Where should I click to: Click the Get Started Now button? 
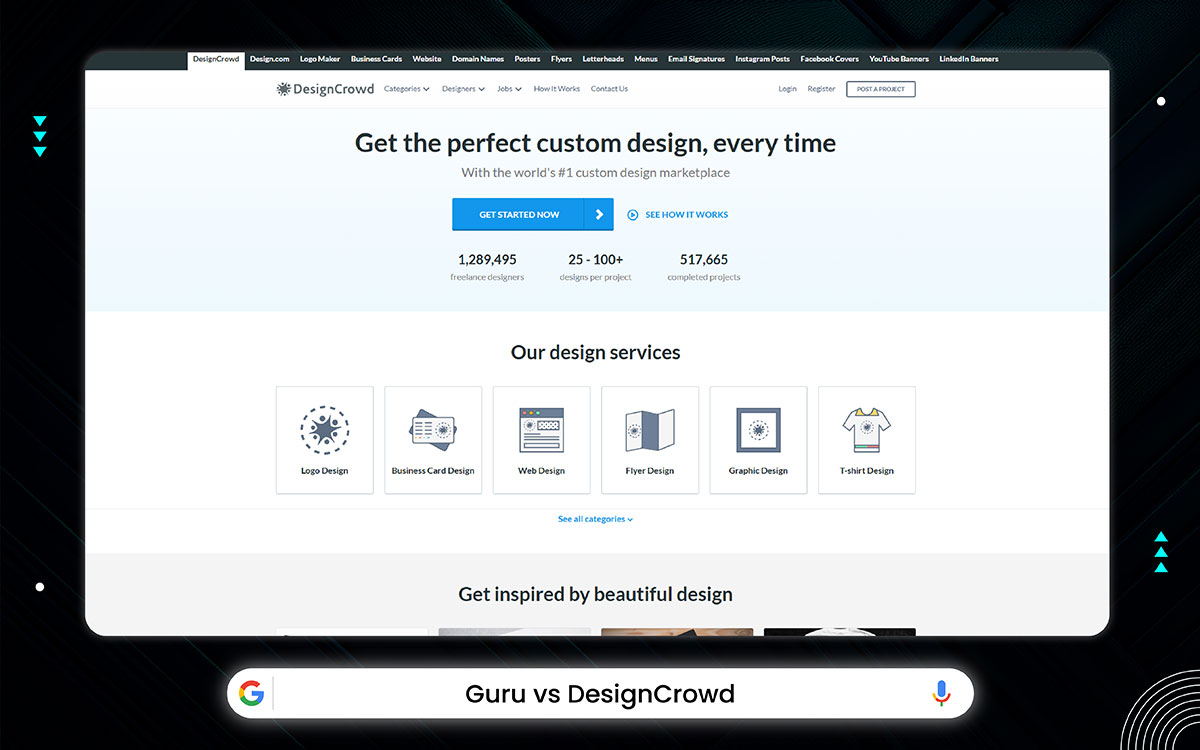[533, 214]
